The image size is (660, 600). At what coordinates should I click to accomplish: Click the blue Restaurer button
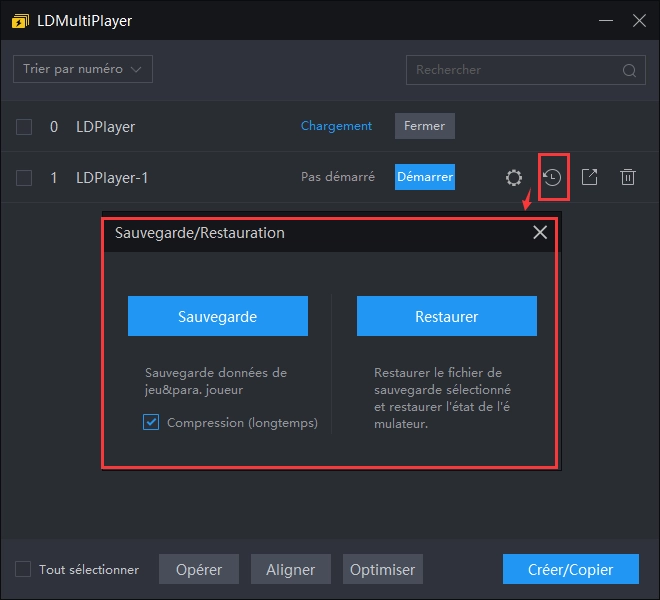[x=447, y=316]
